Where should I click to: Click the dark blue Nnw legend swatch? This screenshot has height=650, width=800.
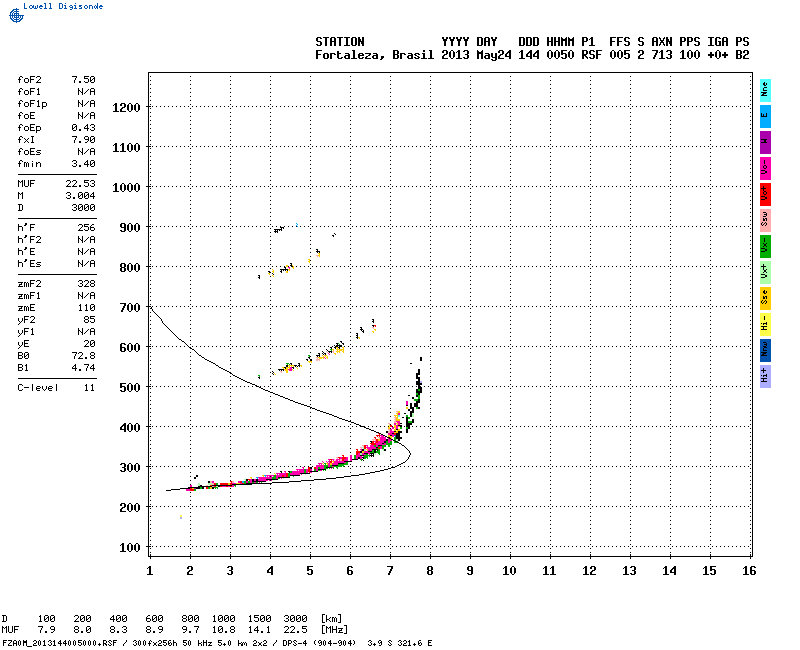pyautogui.click(x=765, y=349)
